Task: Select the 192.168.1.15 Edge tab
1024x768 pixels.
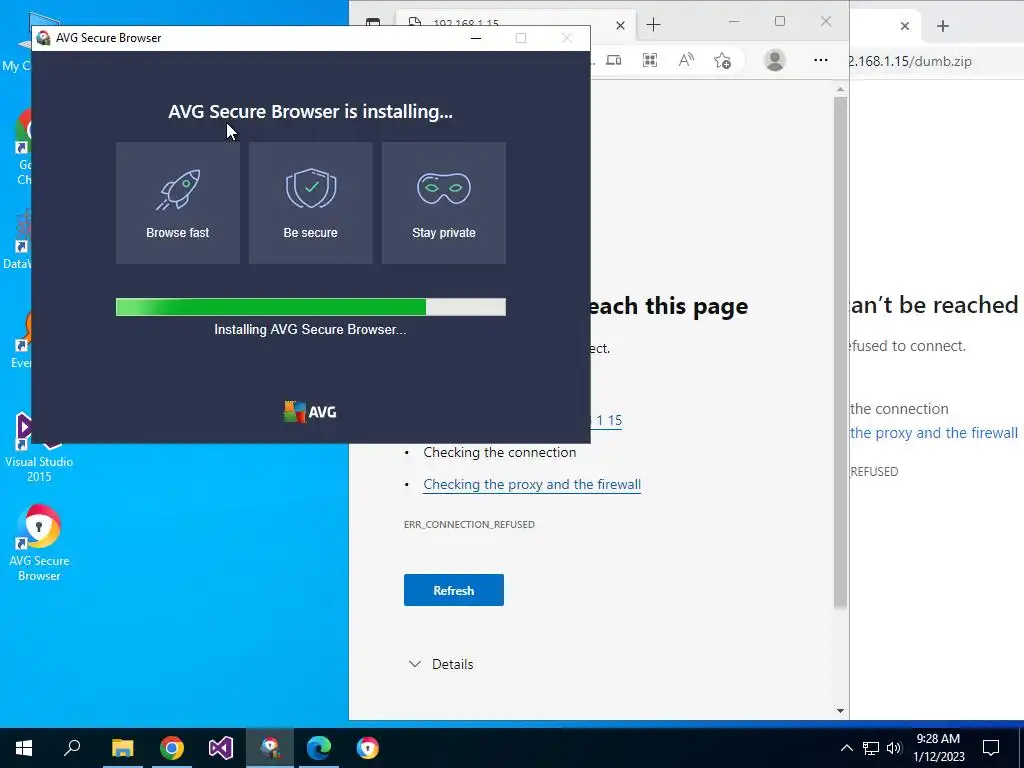Action: point(516,24)
